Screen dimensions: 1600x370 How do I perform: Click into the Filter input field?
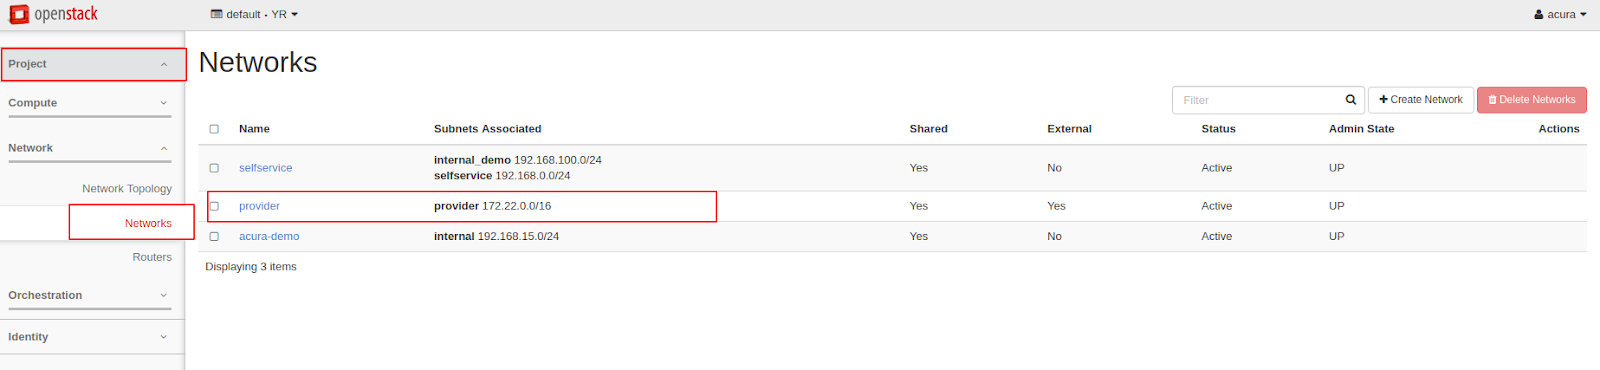point(1254,100)
